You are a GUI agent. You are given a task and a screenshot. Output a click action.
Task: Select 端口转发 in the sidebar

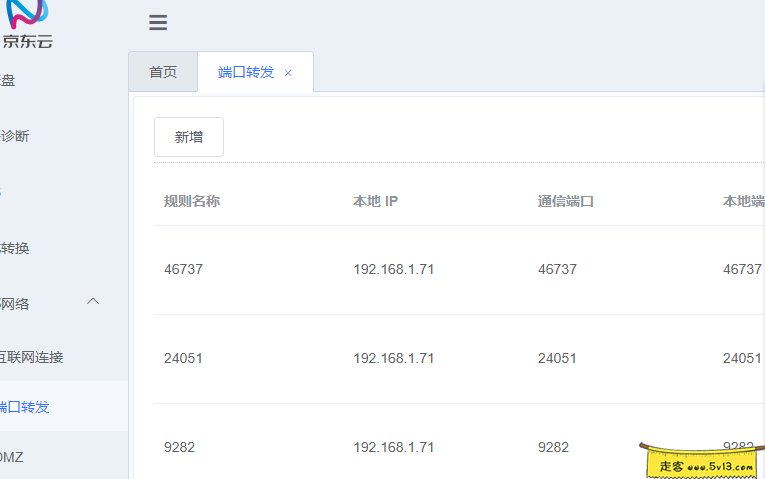[24, 407]
